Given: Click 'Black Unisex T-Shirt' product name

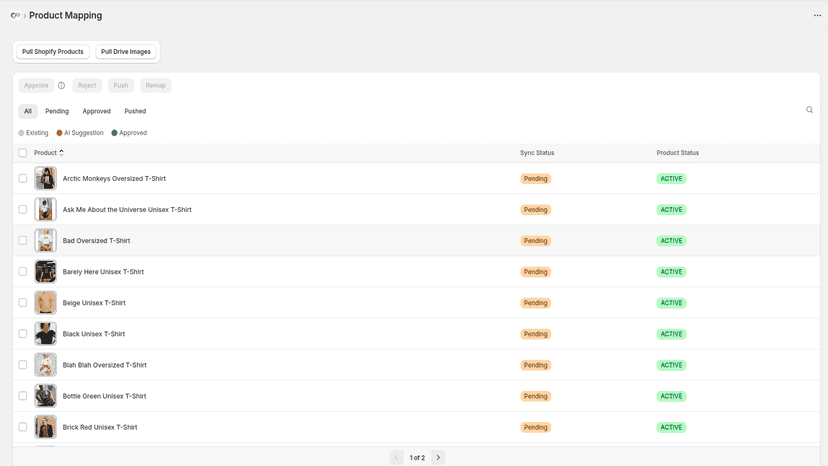Looking at the screenshot, I should pyautogui.click(x=94, y=334).
